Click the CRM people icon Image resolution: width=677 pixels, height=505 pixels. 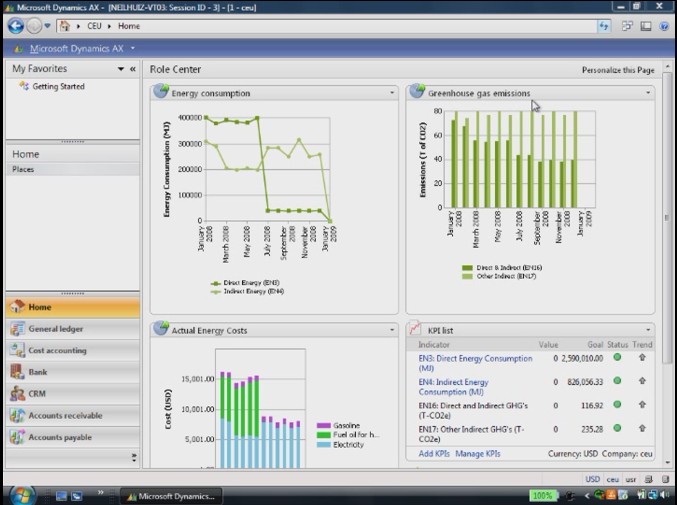17,394
